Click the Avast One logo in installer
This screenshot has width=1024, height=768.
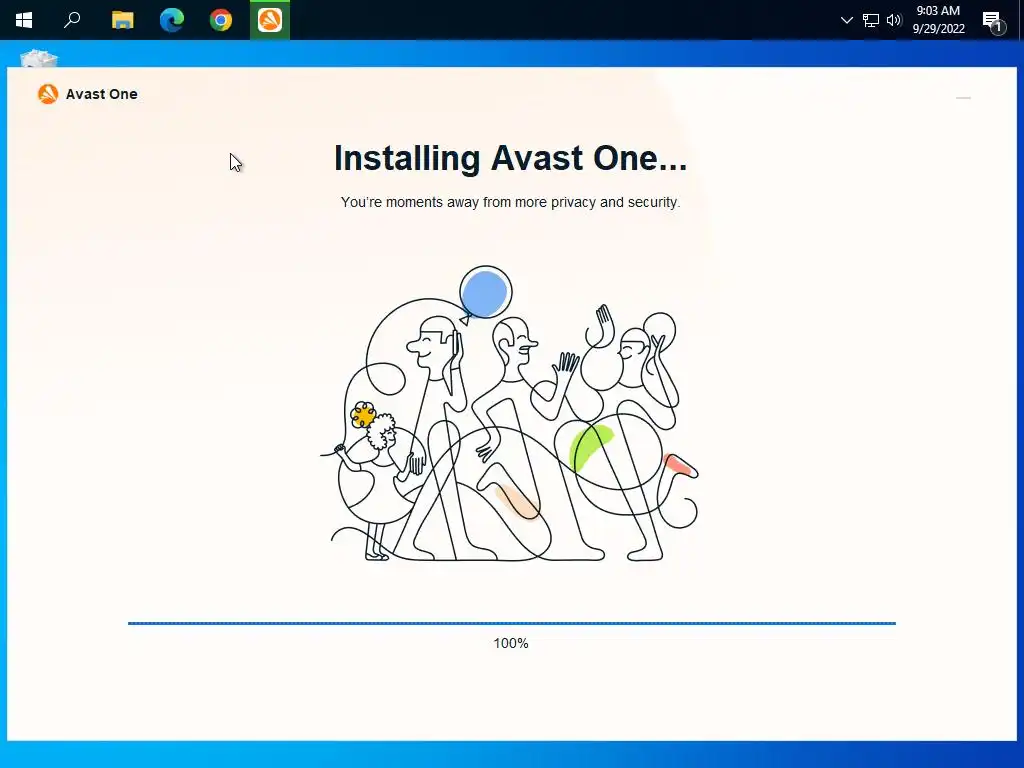48,94
